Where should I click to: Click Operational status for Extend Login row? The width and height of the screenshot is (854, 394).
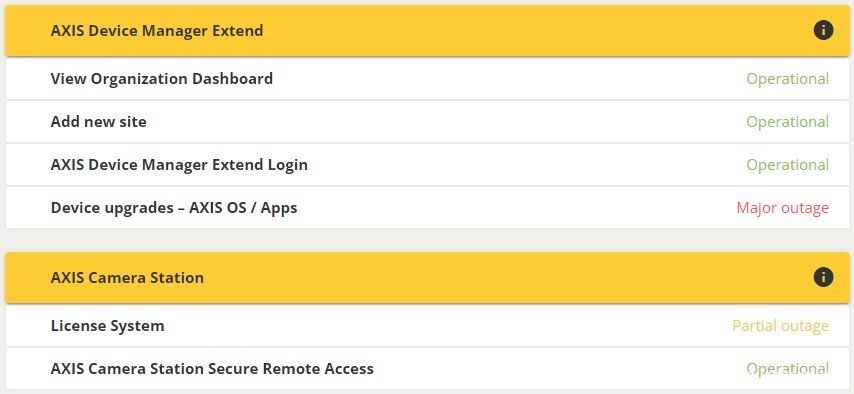[788, 165]
